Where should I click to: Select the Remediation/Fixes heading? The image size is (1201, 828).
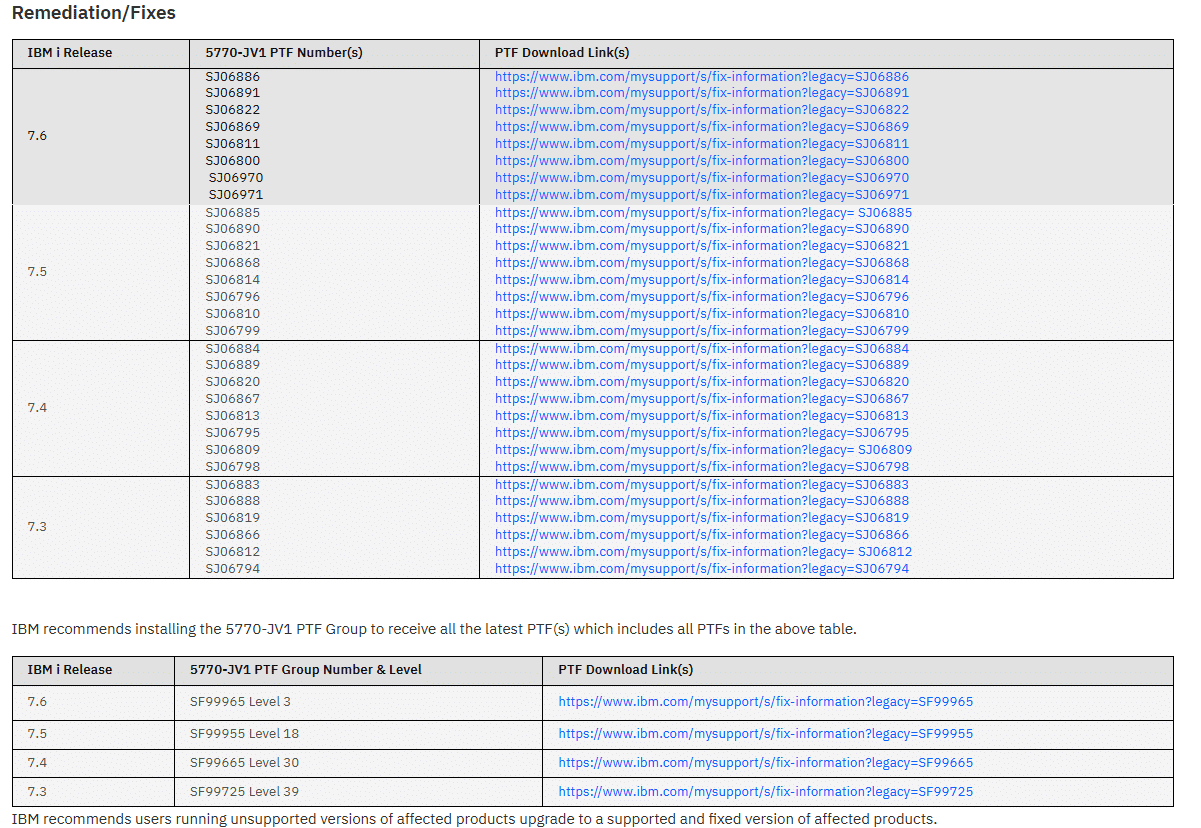pyautogui.click(x=94, y=14)
